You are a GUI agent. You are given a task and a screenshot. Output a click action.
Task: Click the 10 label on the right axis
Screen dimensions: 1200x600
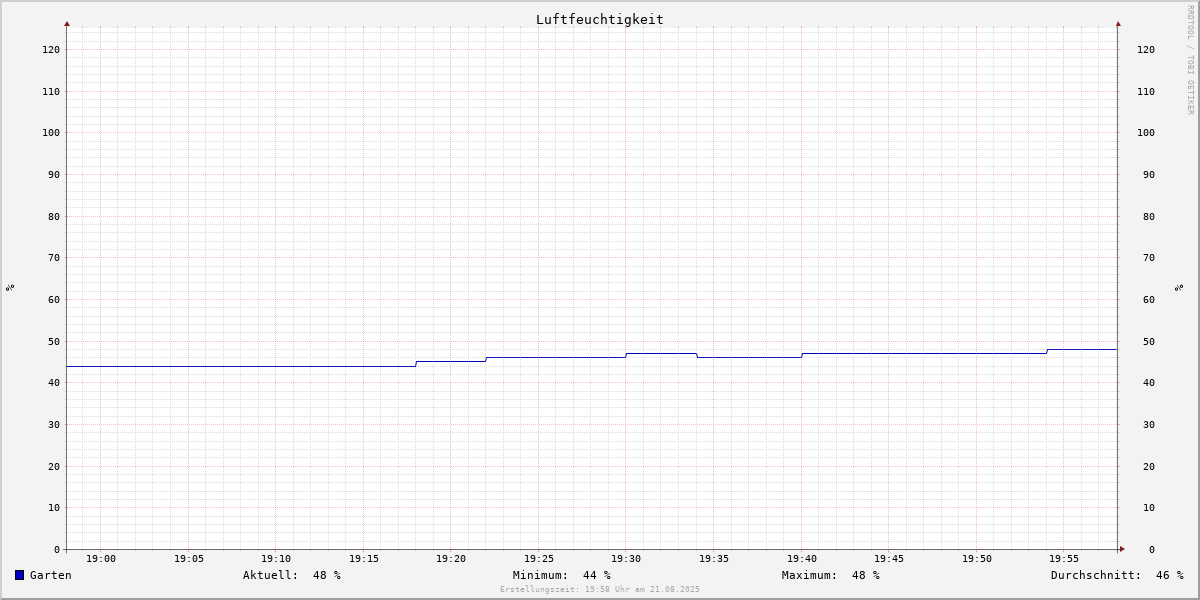1149,507
